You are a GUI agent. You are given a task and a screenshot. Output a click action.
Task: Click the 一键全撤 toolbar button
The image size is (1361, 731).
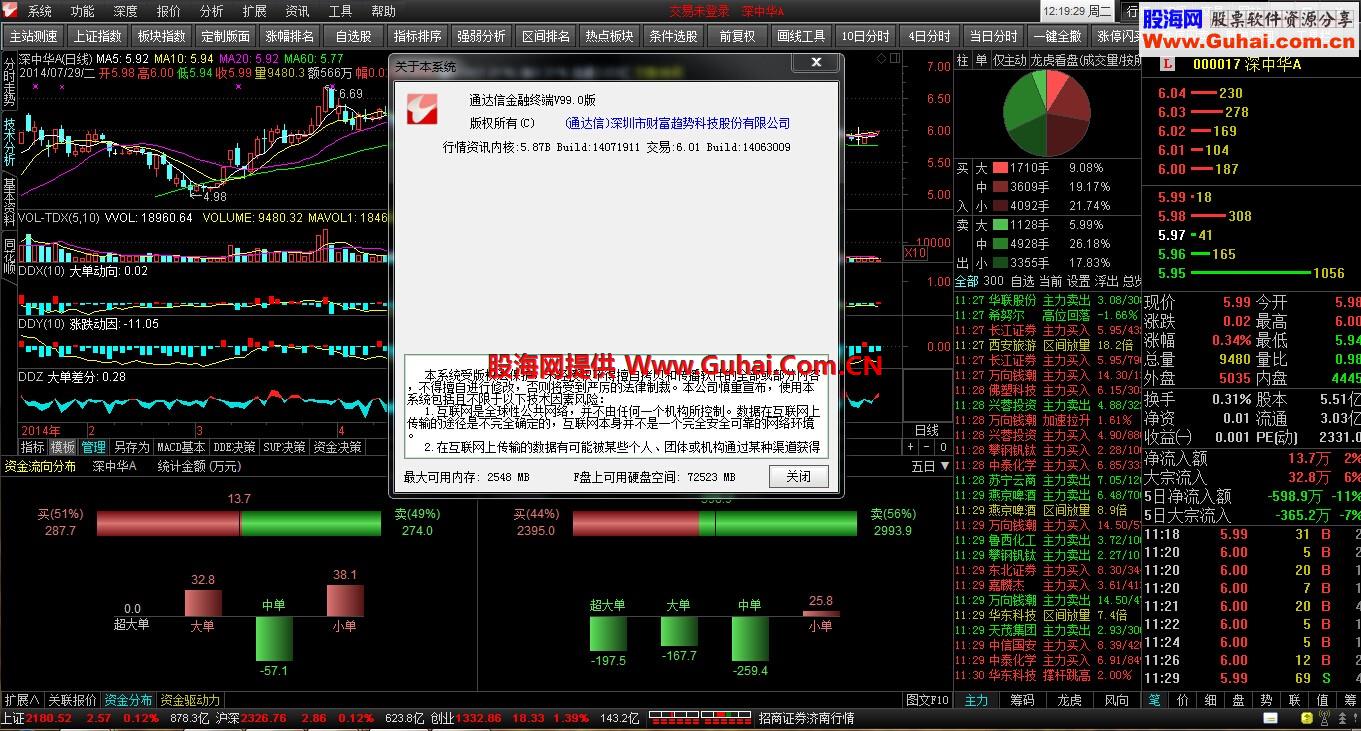tap(1057, 36)
